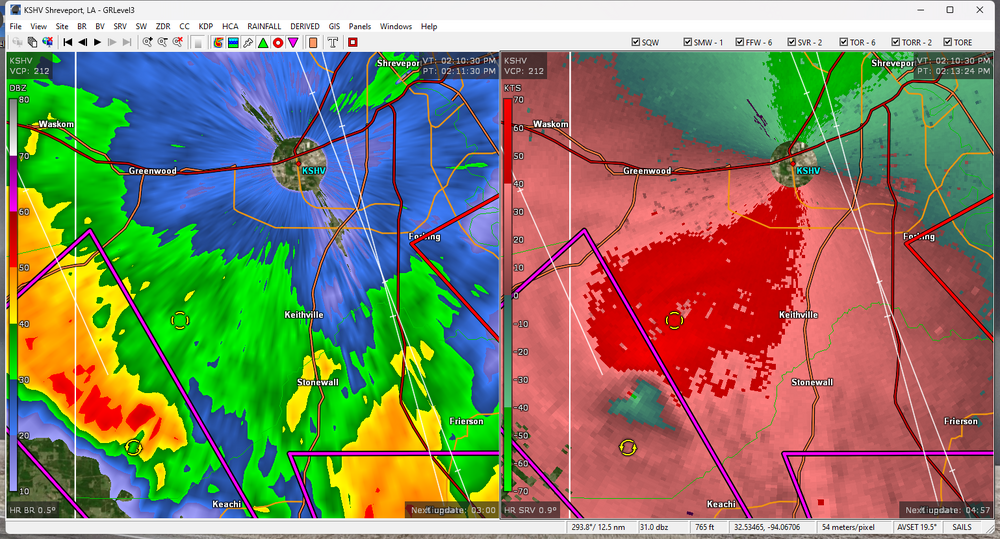Jump to the first frame of loop
Screen dimensions: 1000x539
[68, 42]
